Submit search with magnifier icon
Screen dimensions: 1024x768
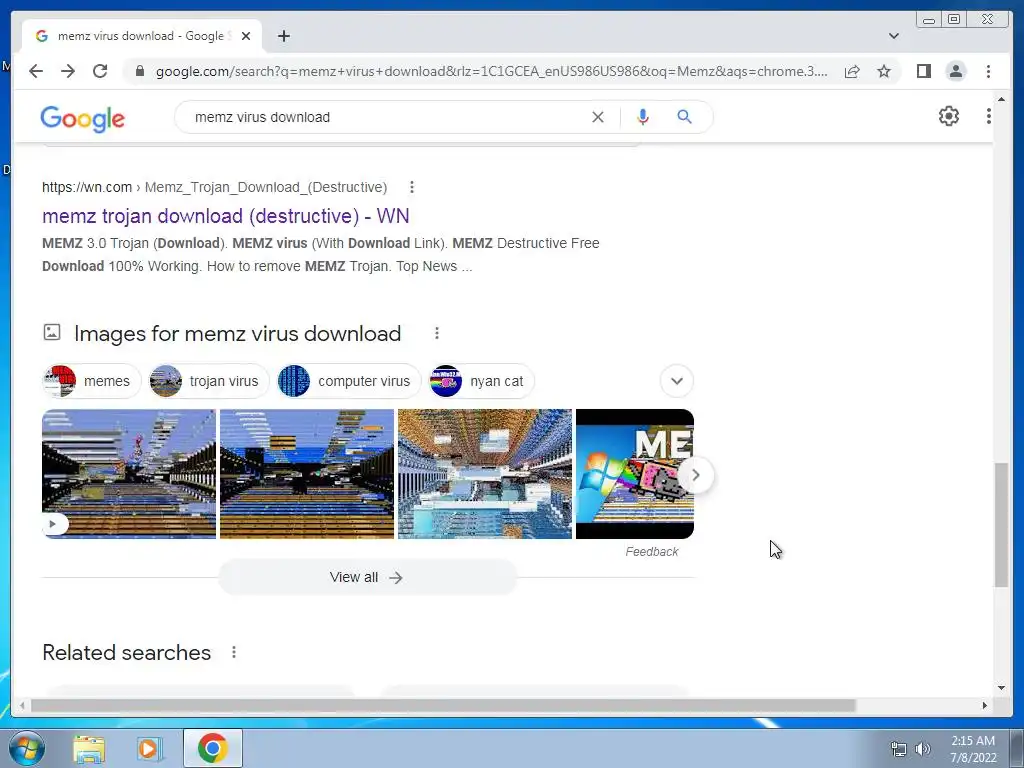click(x=684, y=117)
